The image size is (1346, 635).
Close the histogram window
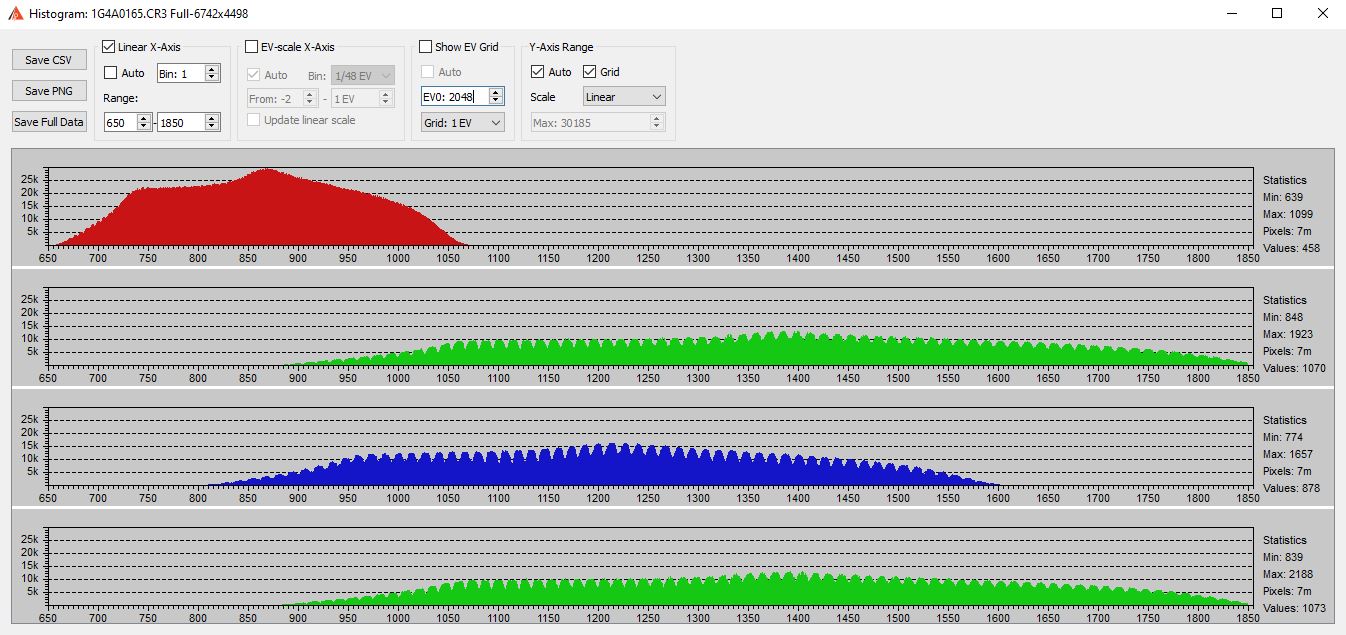pos(1323,14)
